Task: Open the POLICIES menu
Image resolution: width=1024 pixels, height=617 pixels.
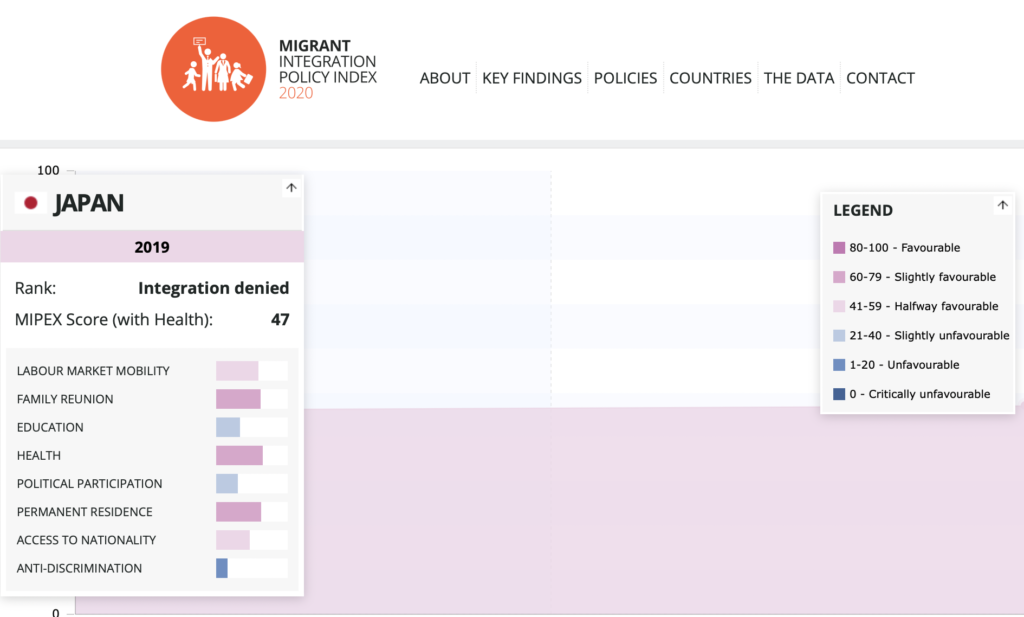Action: (625, 78)
